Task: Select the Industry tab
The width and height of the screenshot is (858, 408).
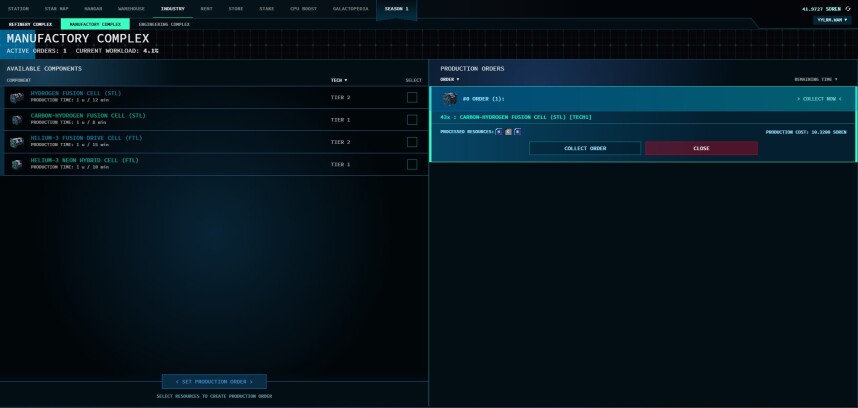Action: 173,9
